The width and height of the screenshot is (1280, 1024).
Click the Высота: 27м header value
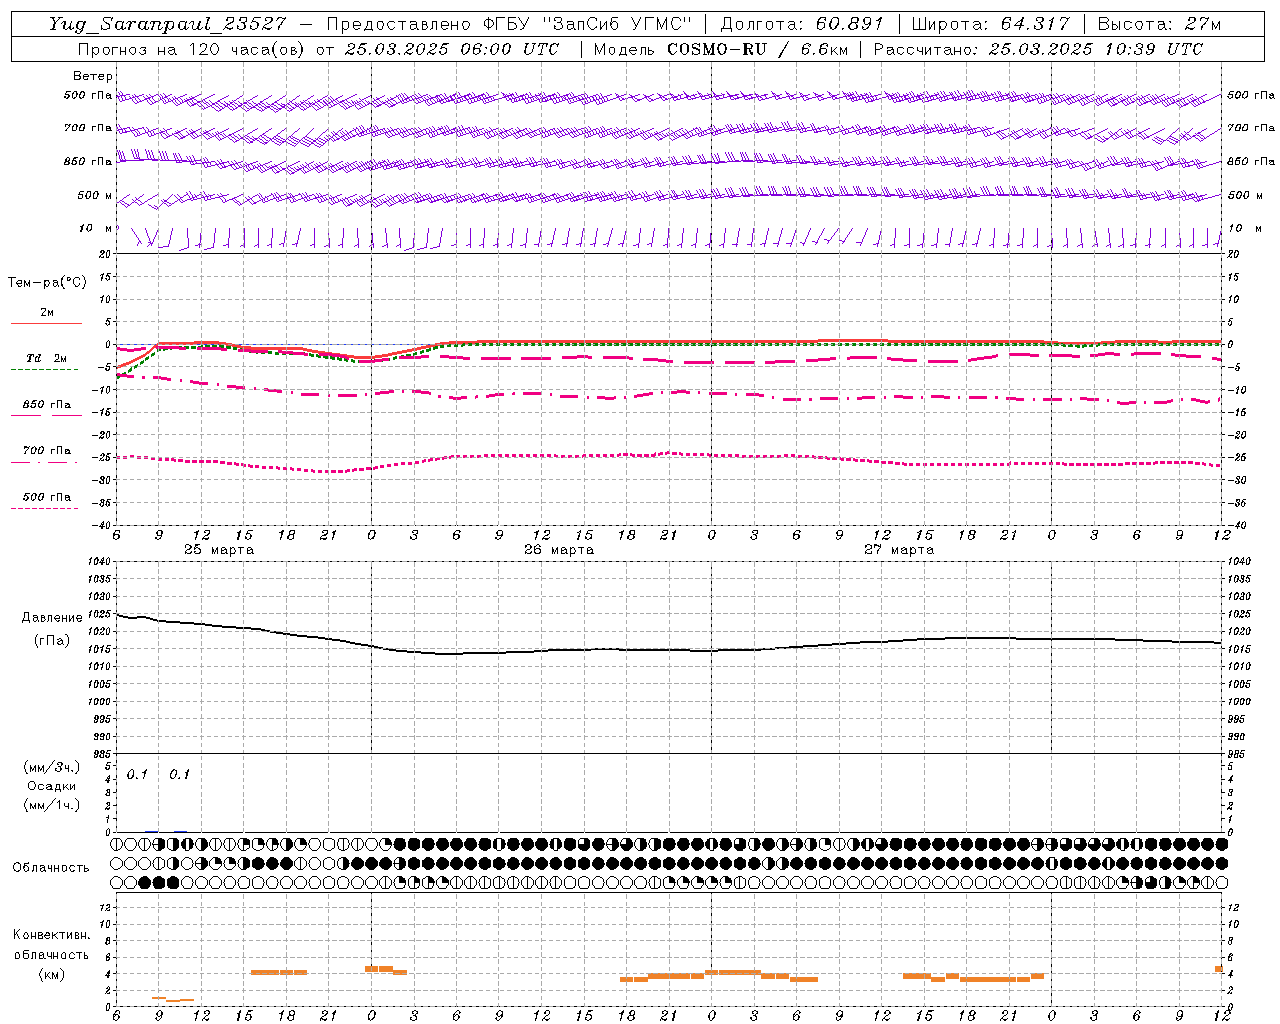click(x=1159, y=24)
